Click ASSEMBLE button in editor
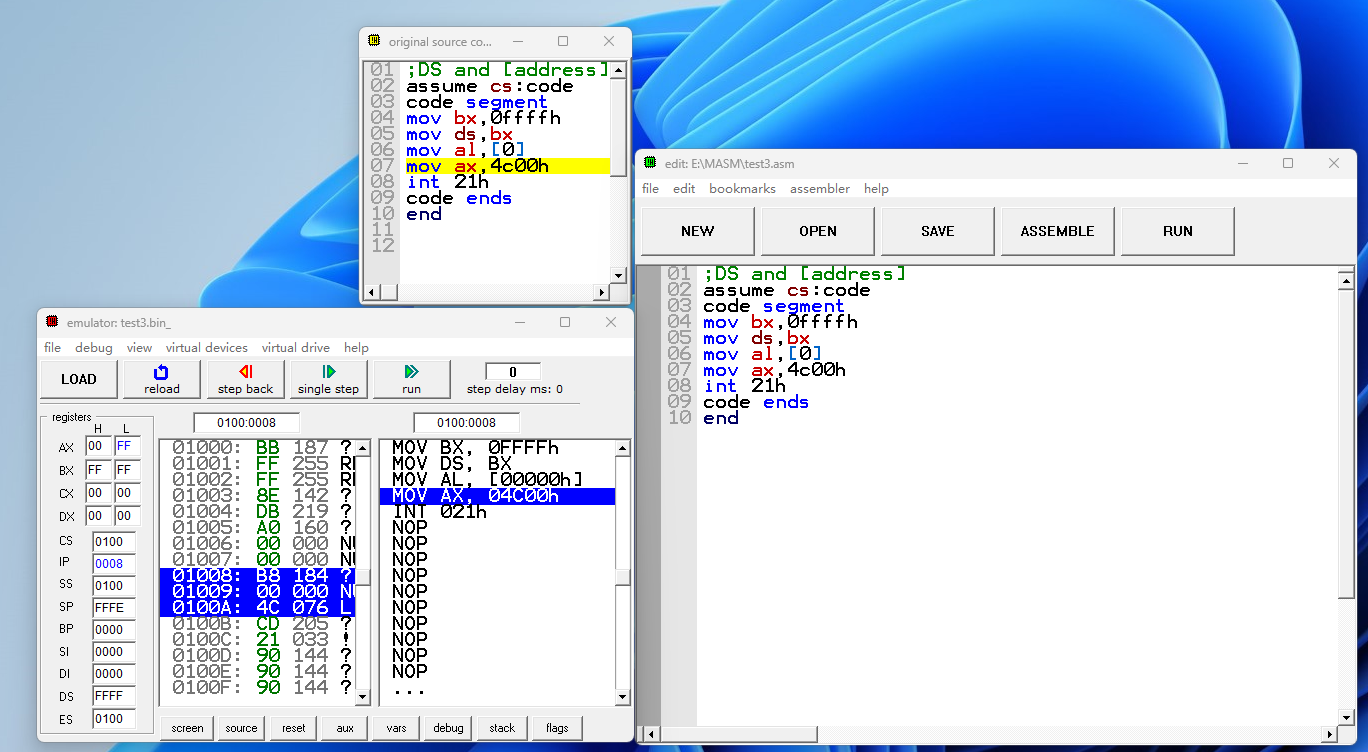 click(x=1057, y=231)
